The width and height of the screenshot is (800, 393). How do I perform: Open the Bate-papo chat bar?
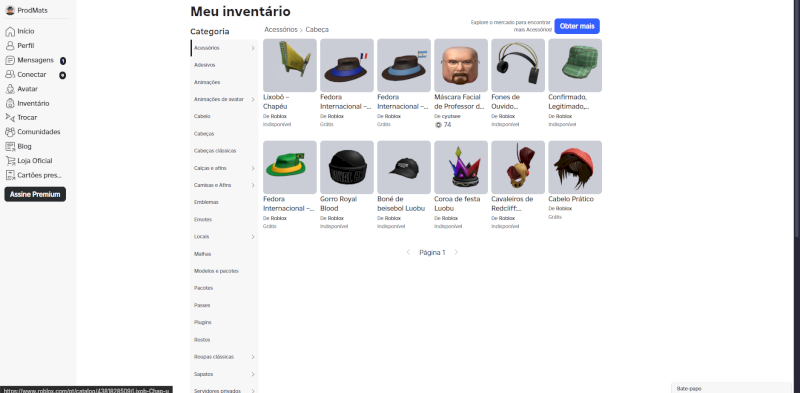click(732, 388)
